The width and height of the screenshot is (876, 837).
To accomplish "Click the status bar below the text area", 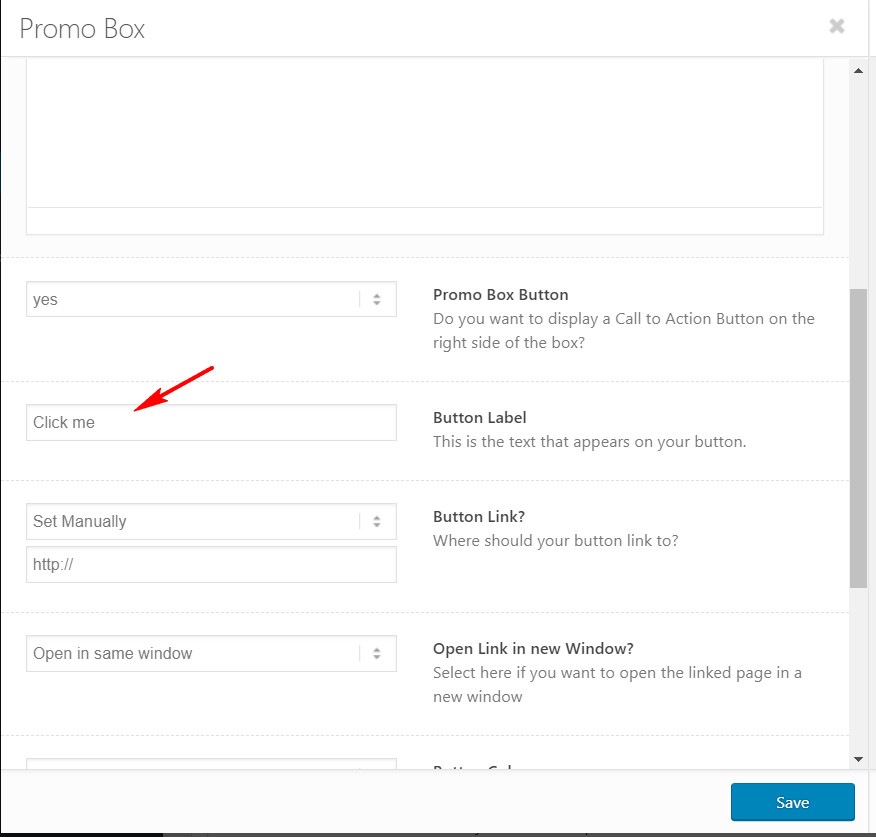I will click(425, 221).
